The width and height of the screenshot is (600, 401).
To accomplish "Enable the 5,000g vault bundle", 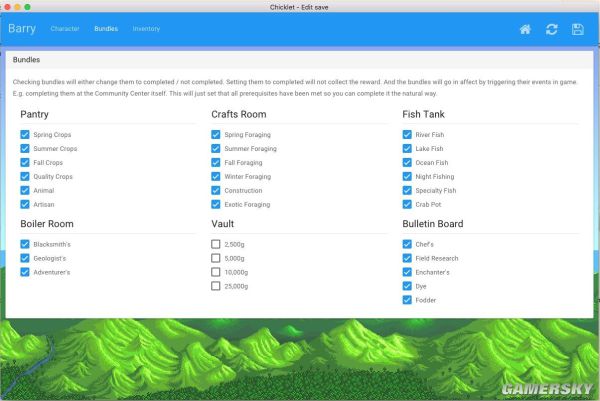I will tap(216, 258).
